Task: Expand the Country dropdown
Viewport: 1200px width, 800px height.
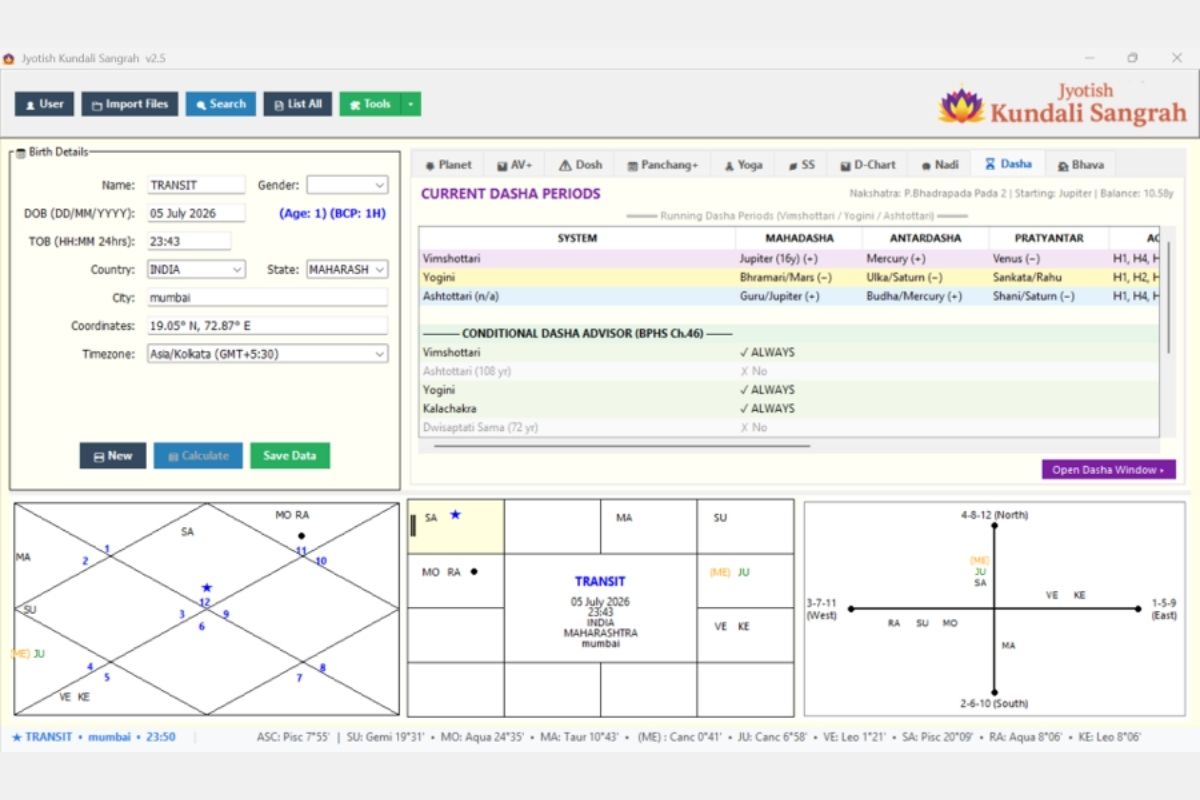Action: [x=196, y=270]
